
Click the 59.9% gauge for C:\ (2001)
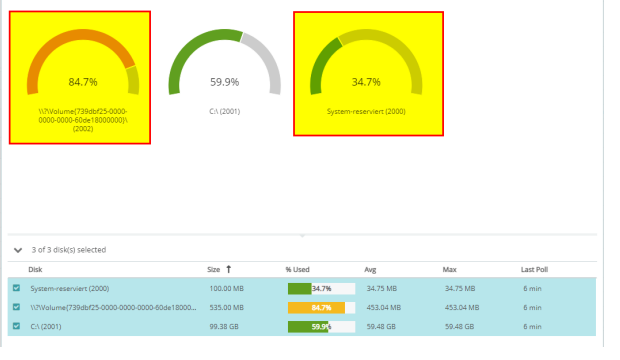(x=225, y=62)
